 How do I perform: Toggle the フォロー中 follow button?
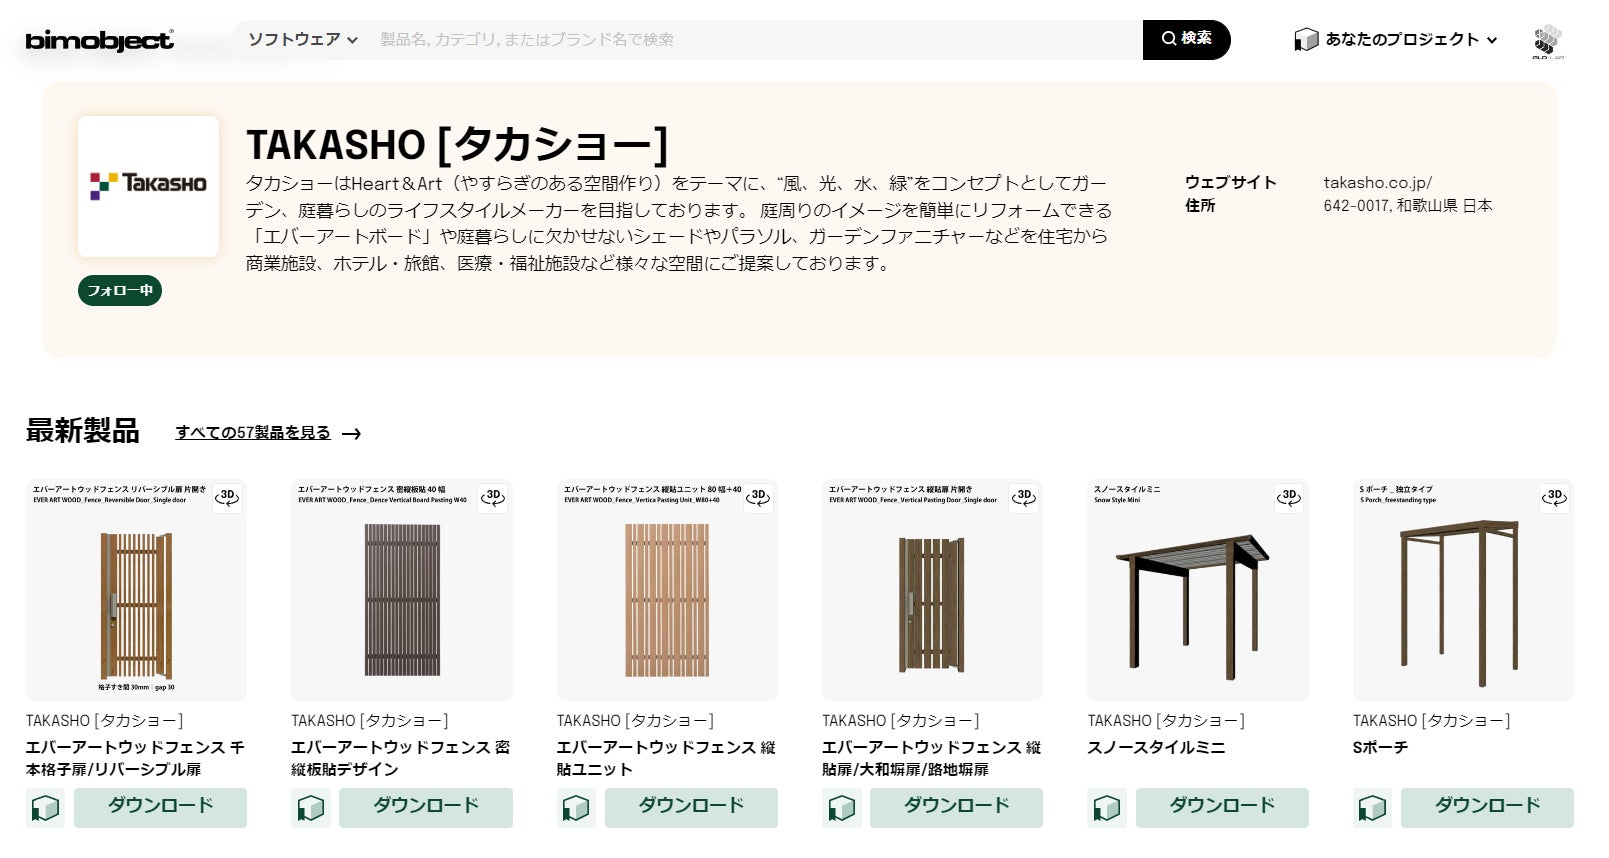[x=120, y=291]
